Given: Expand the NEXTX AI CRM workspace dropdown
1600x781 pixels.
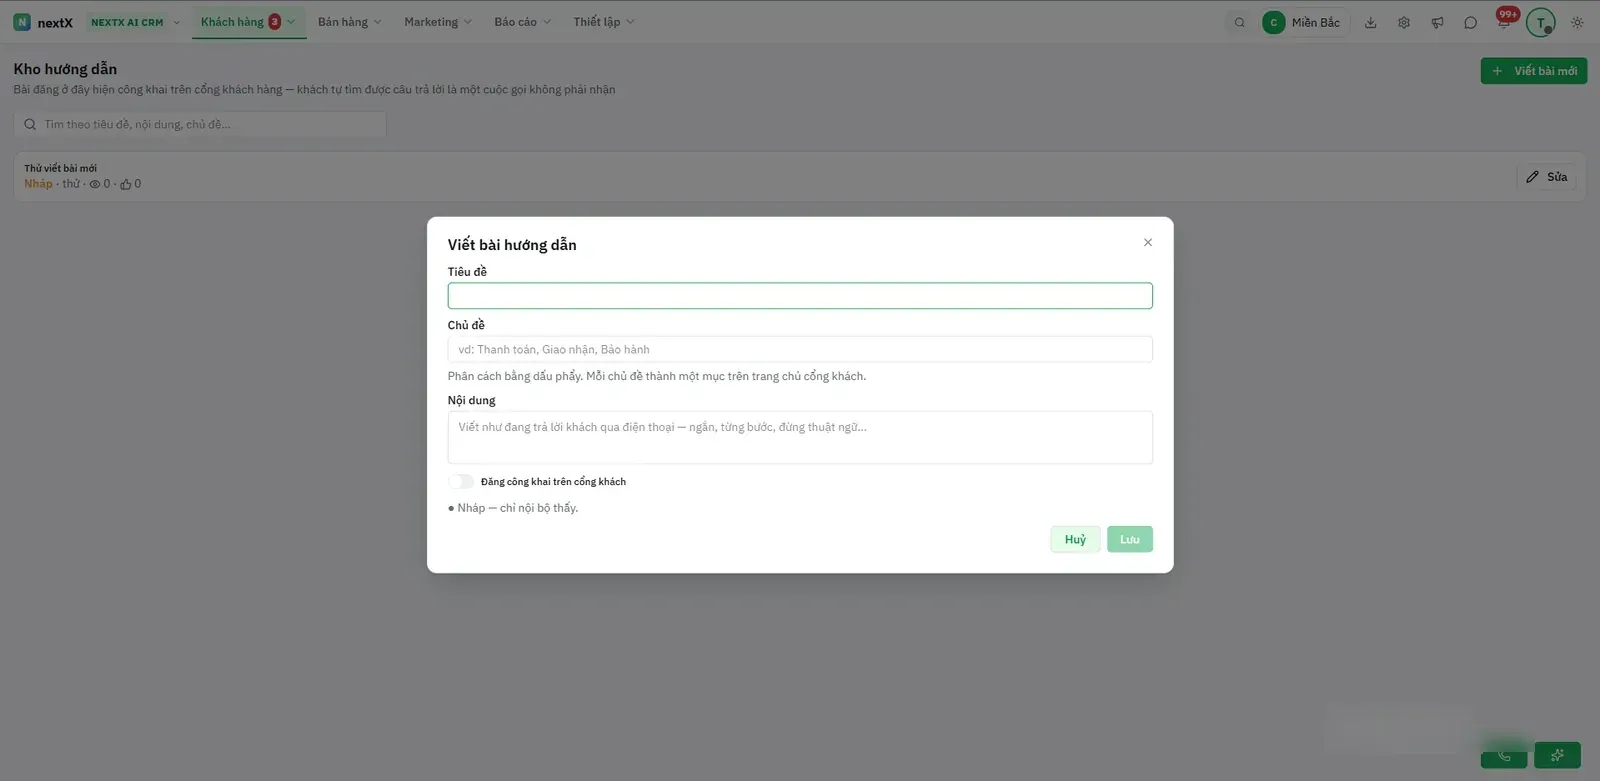Looking at the screenshot, I should 135,22.
